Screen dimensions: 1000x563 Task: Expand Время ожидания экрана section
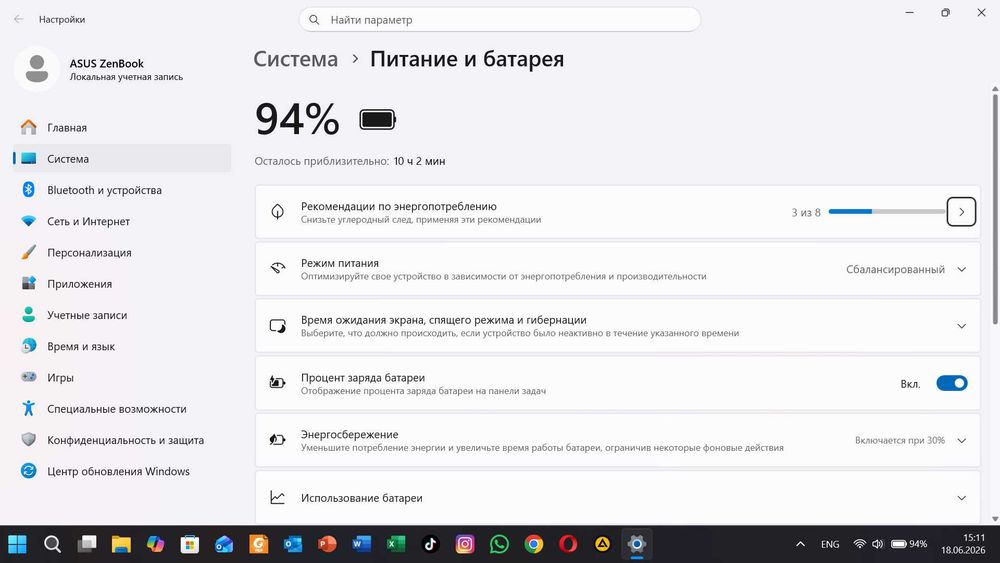coord(961,326)
